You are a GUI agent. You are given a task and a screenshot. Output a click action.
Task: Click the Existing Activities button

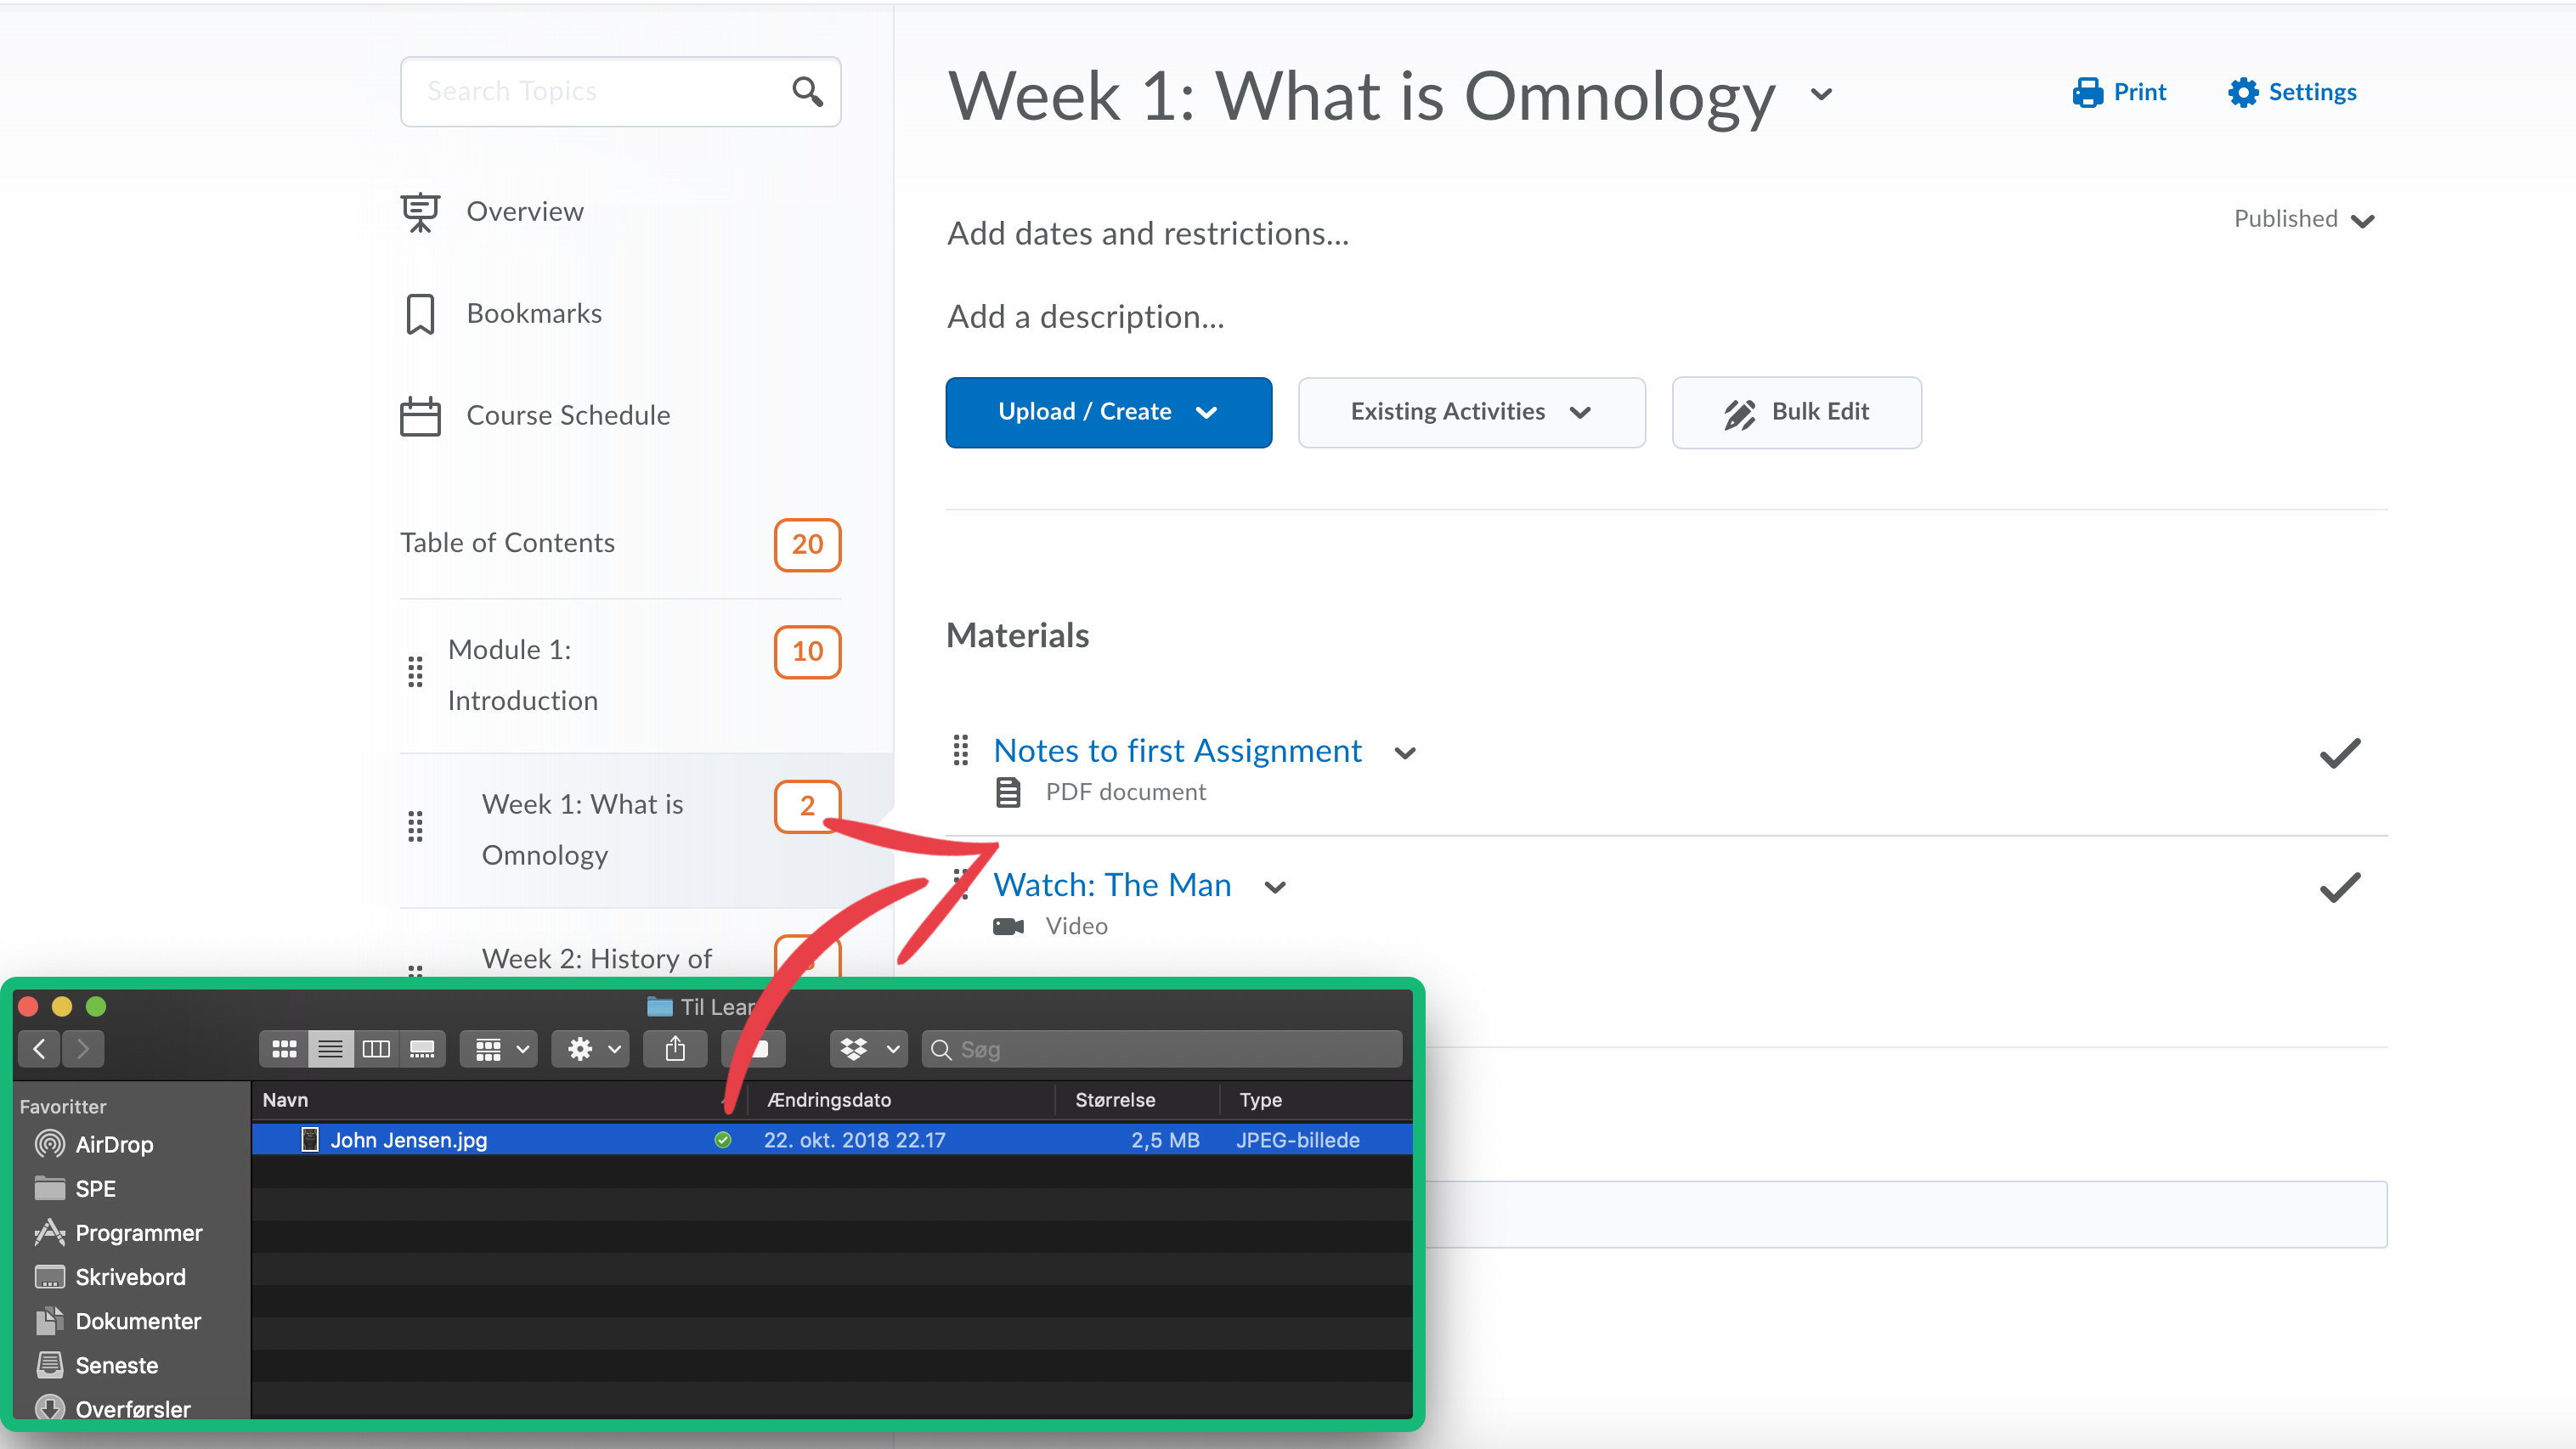pyautogui.click(x=1470, y=412)
